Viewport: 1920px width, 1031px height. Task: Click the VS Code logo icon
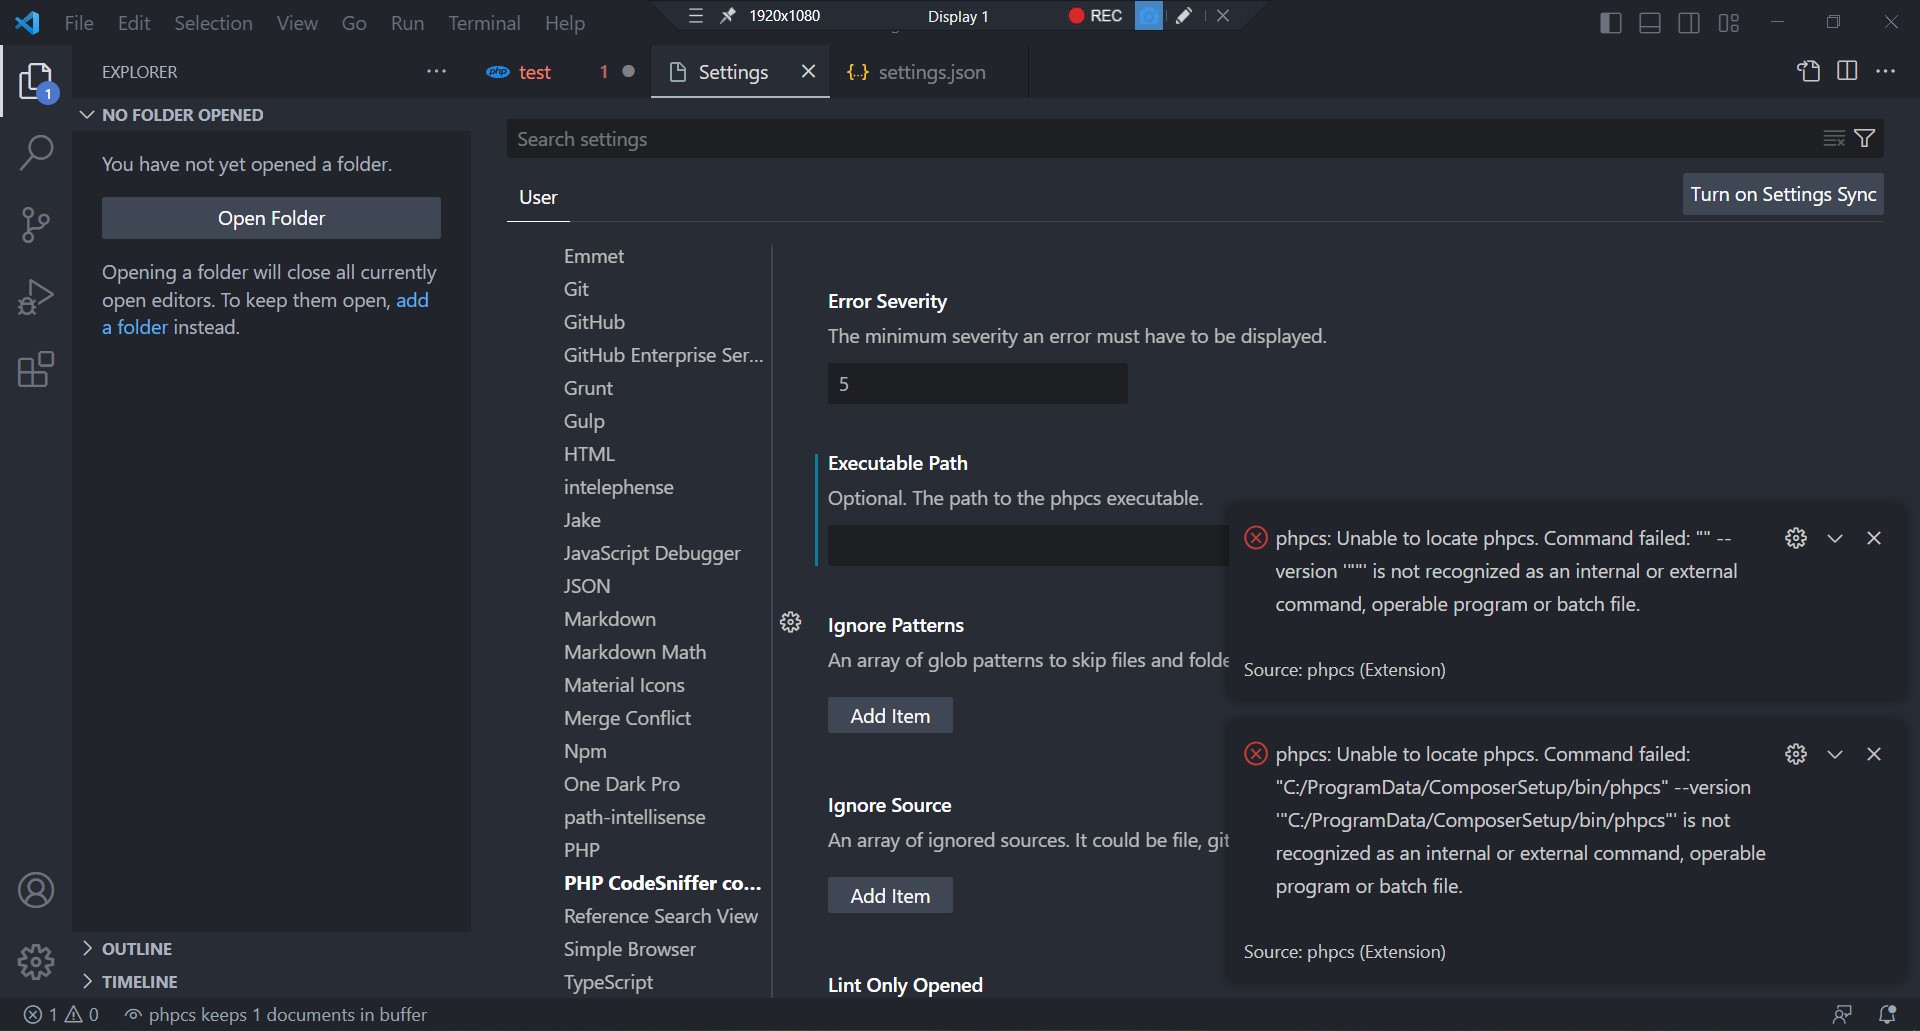coord(28,22)
